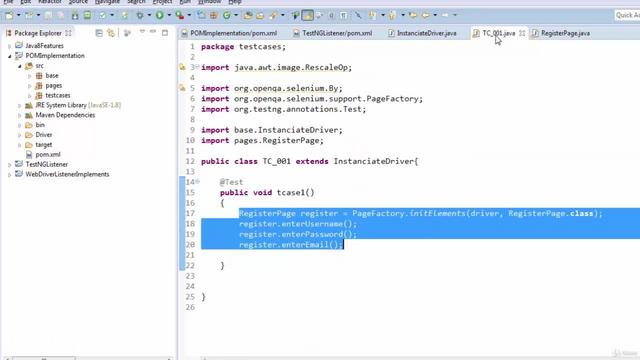Click the Open Type toolbar icon

[248, 16]
